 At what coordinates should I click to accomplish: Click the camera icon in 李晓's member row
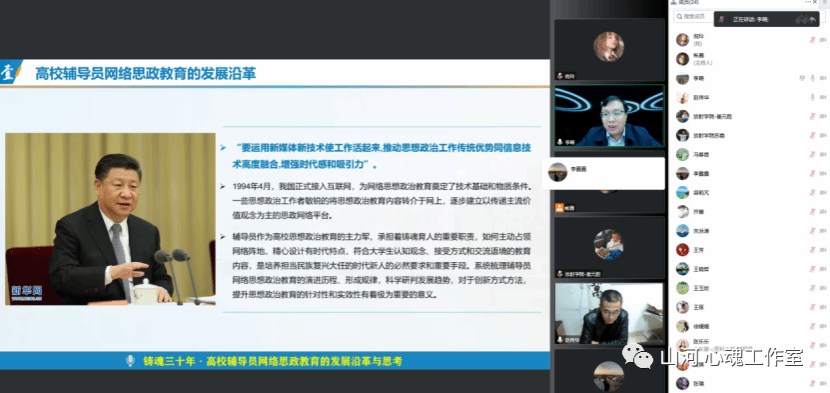click(823, 78)
